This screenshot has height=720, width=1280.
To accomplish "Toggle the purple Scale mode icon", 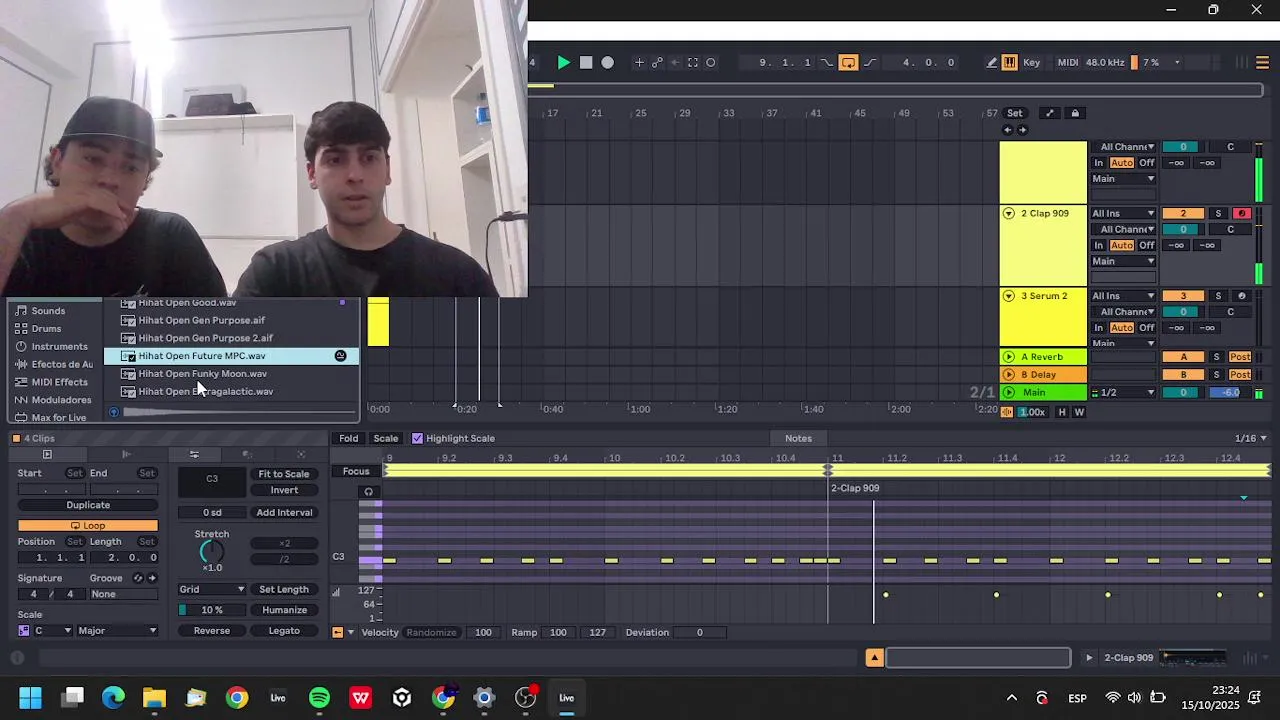I will point(24,631).
